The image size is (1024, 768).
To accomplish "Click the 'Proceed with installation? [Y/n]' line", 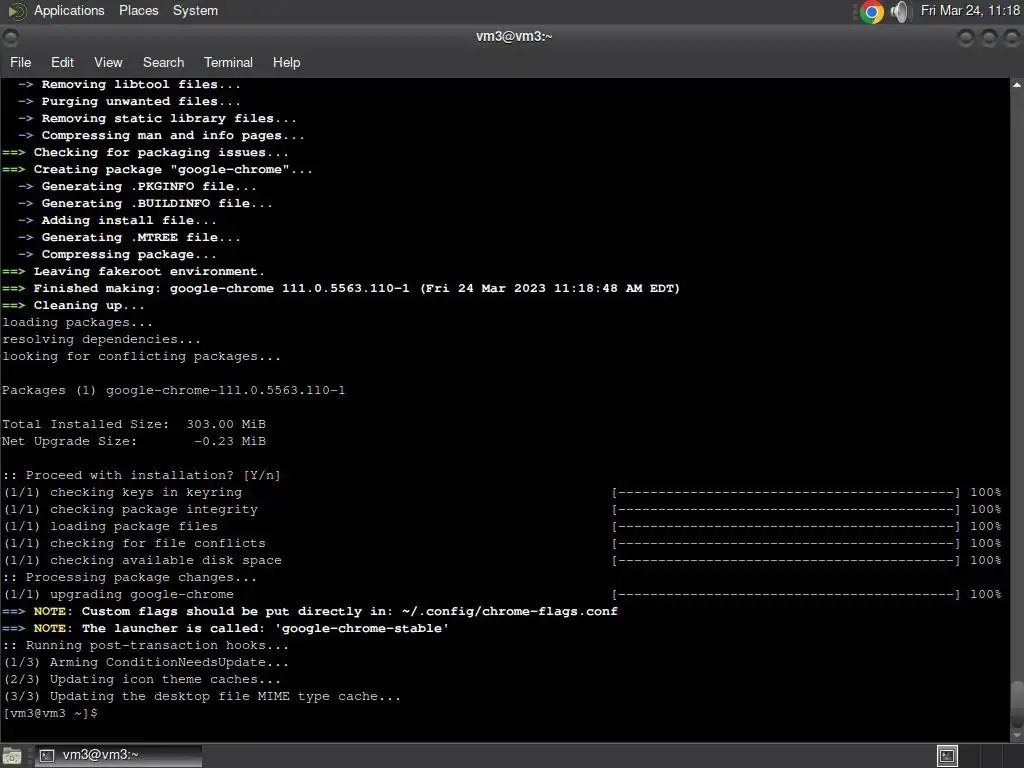I will click(141, 475).
